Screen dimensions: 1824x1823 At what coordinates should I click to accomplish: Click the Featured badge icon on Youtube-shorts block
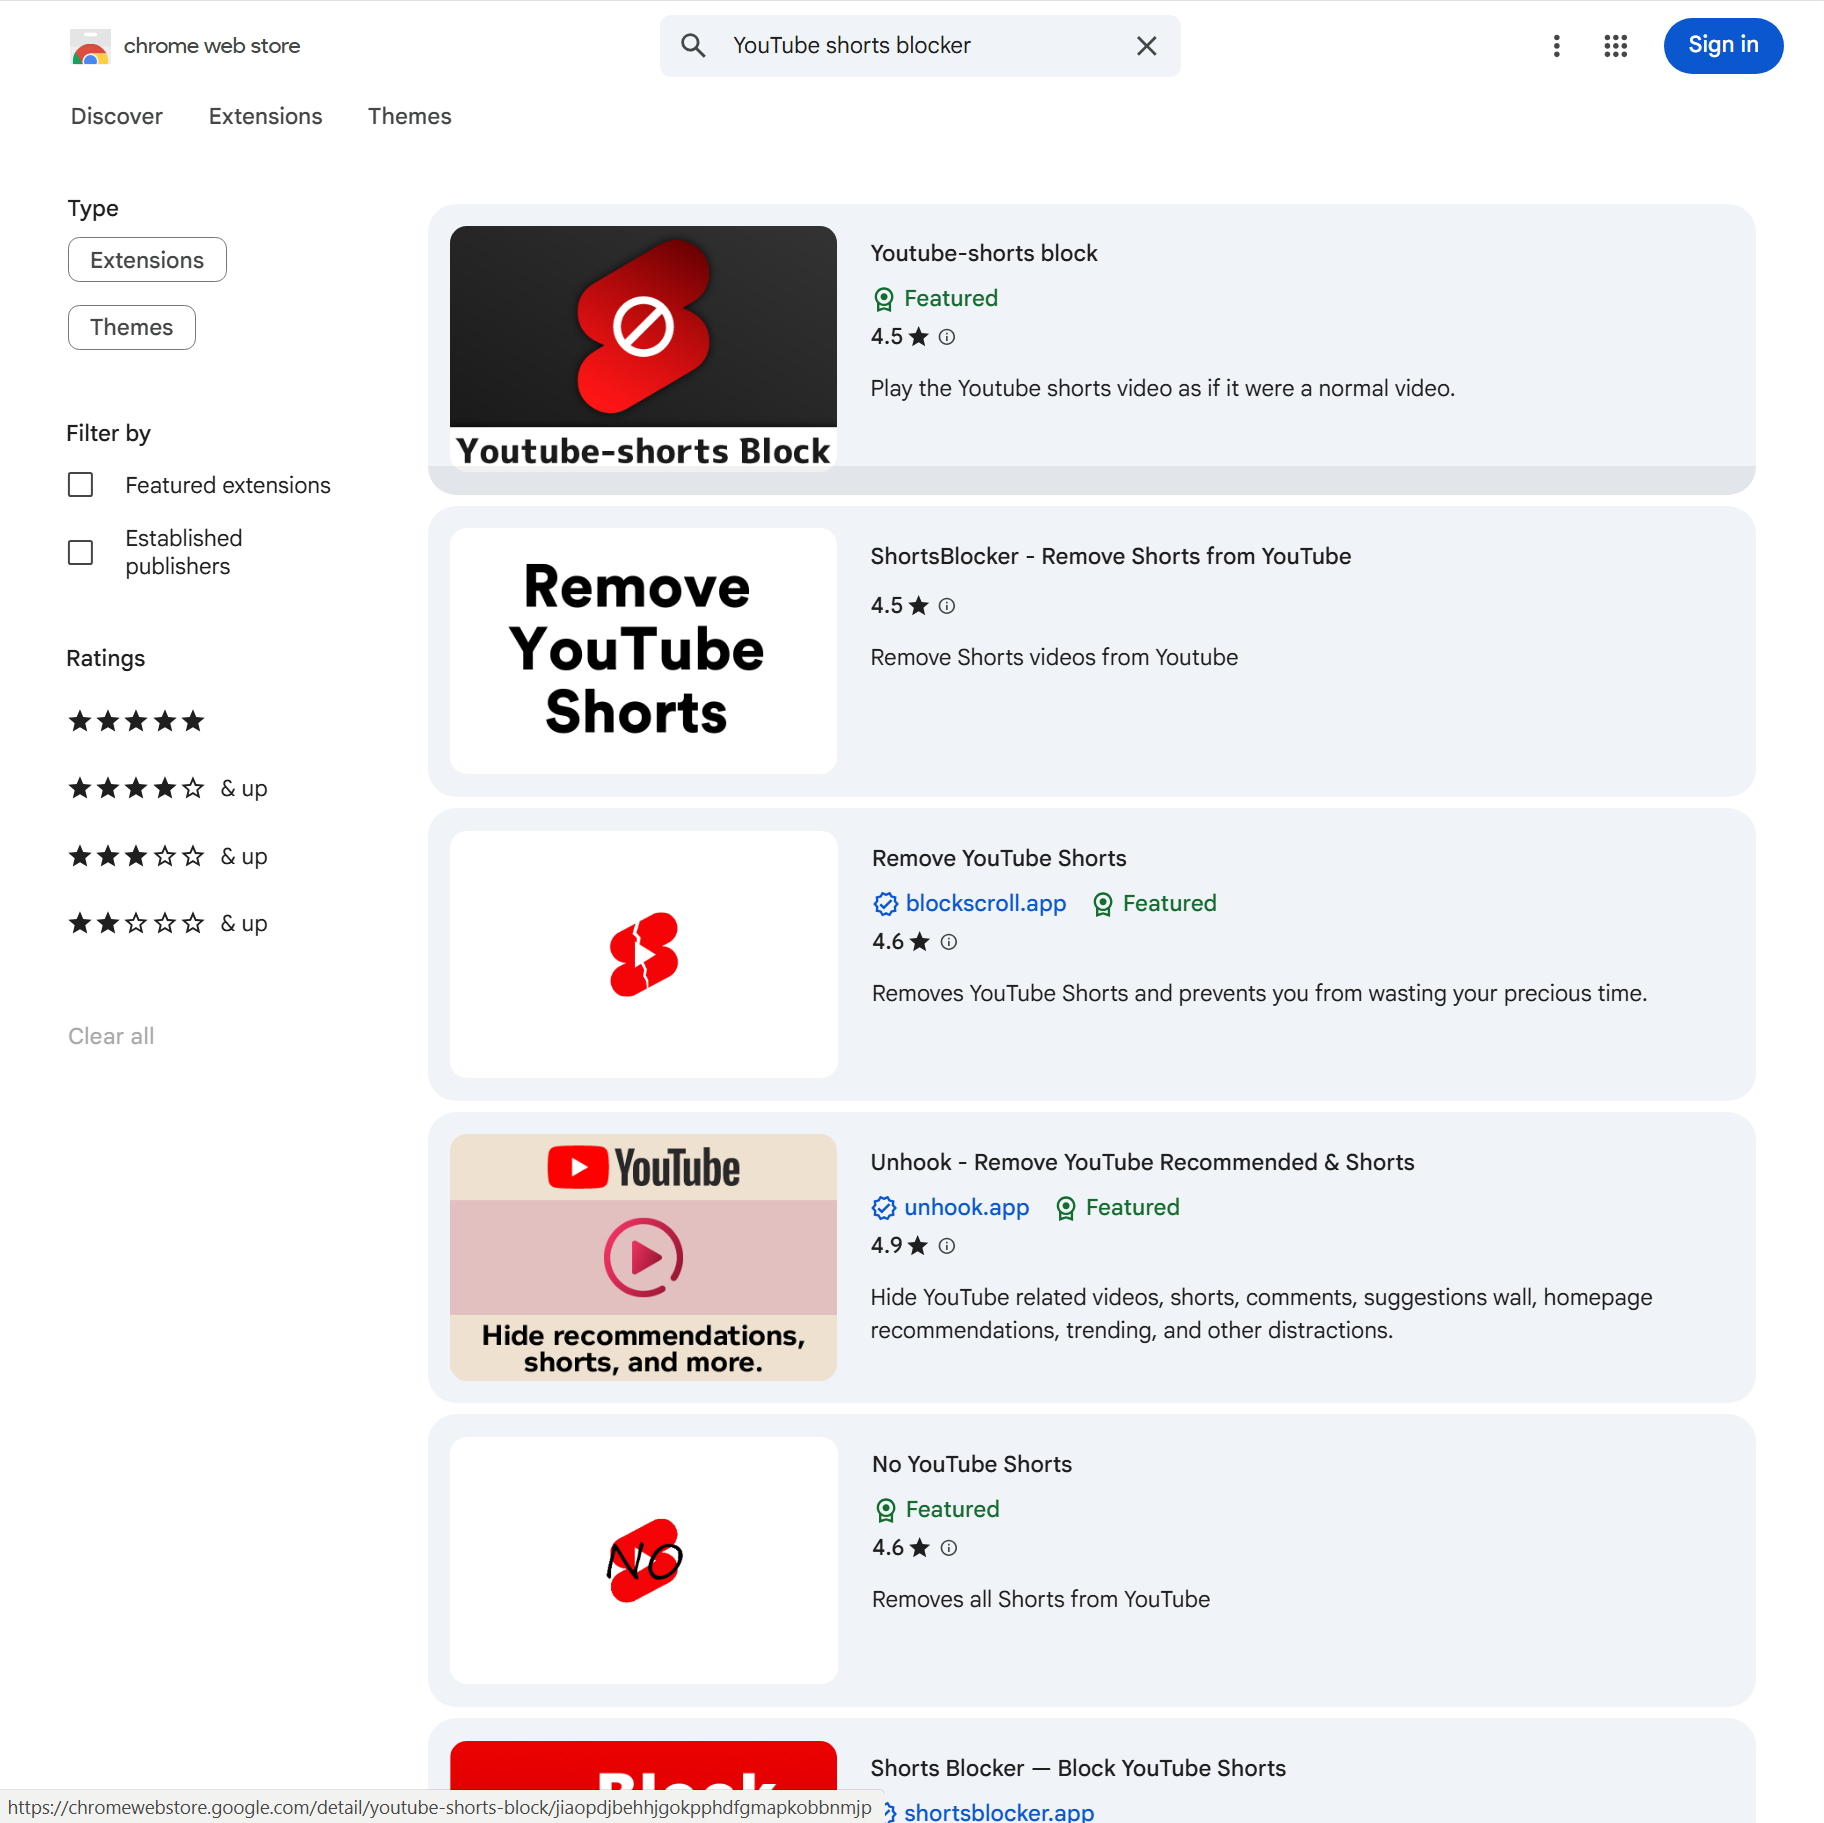tap(884, 299)
